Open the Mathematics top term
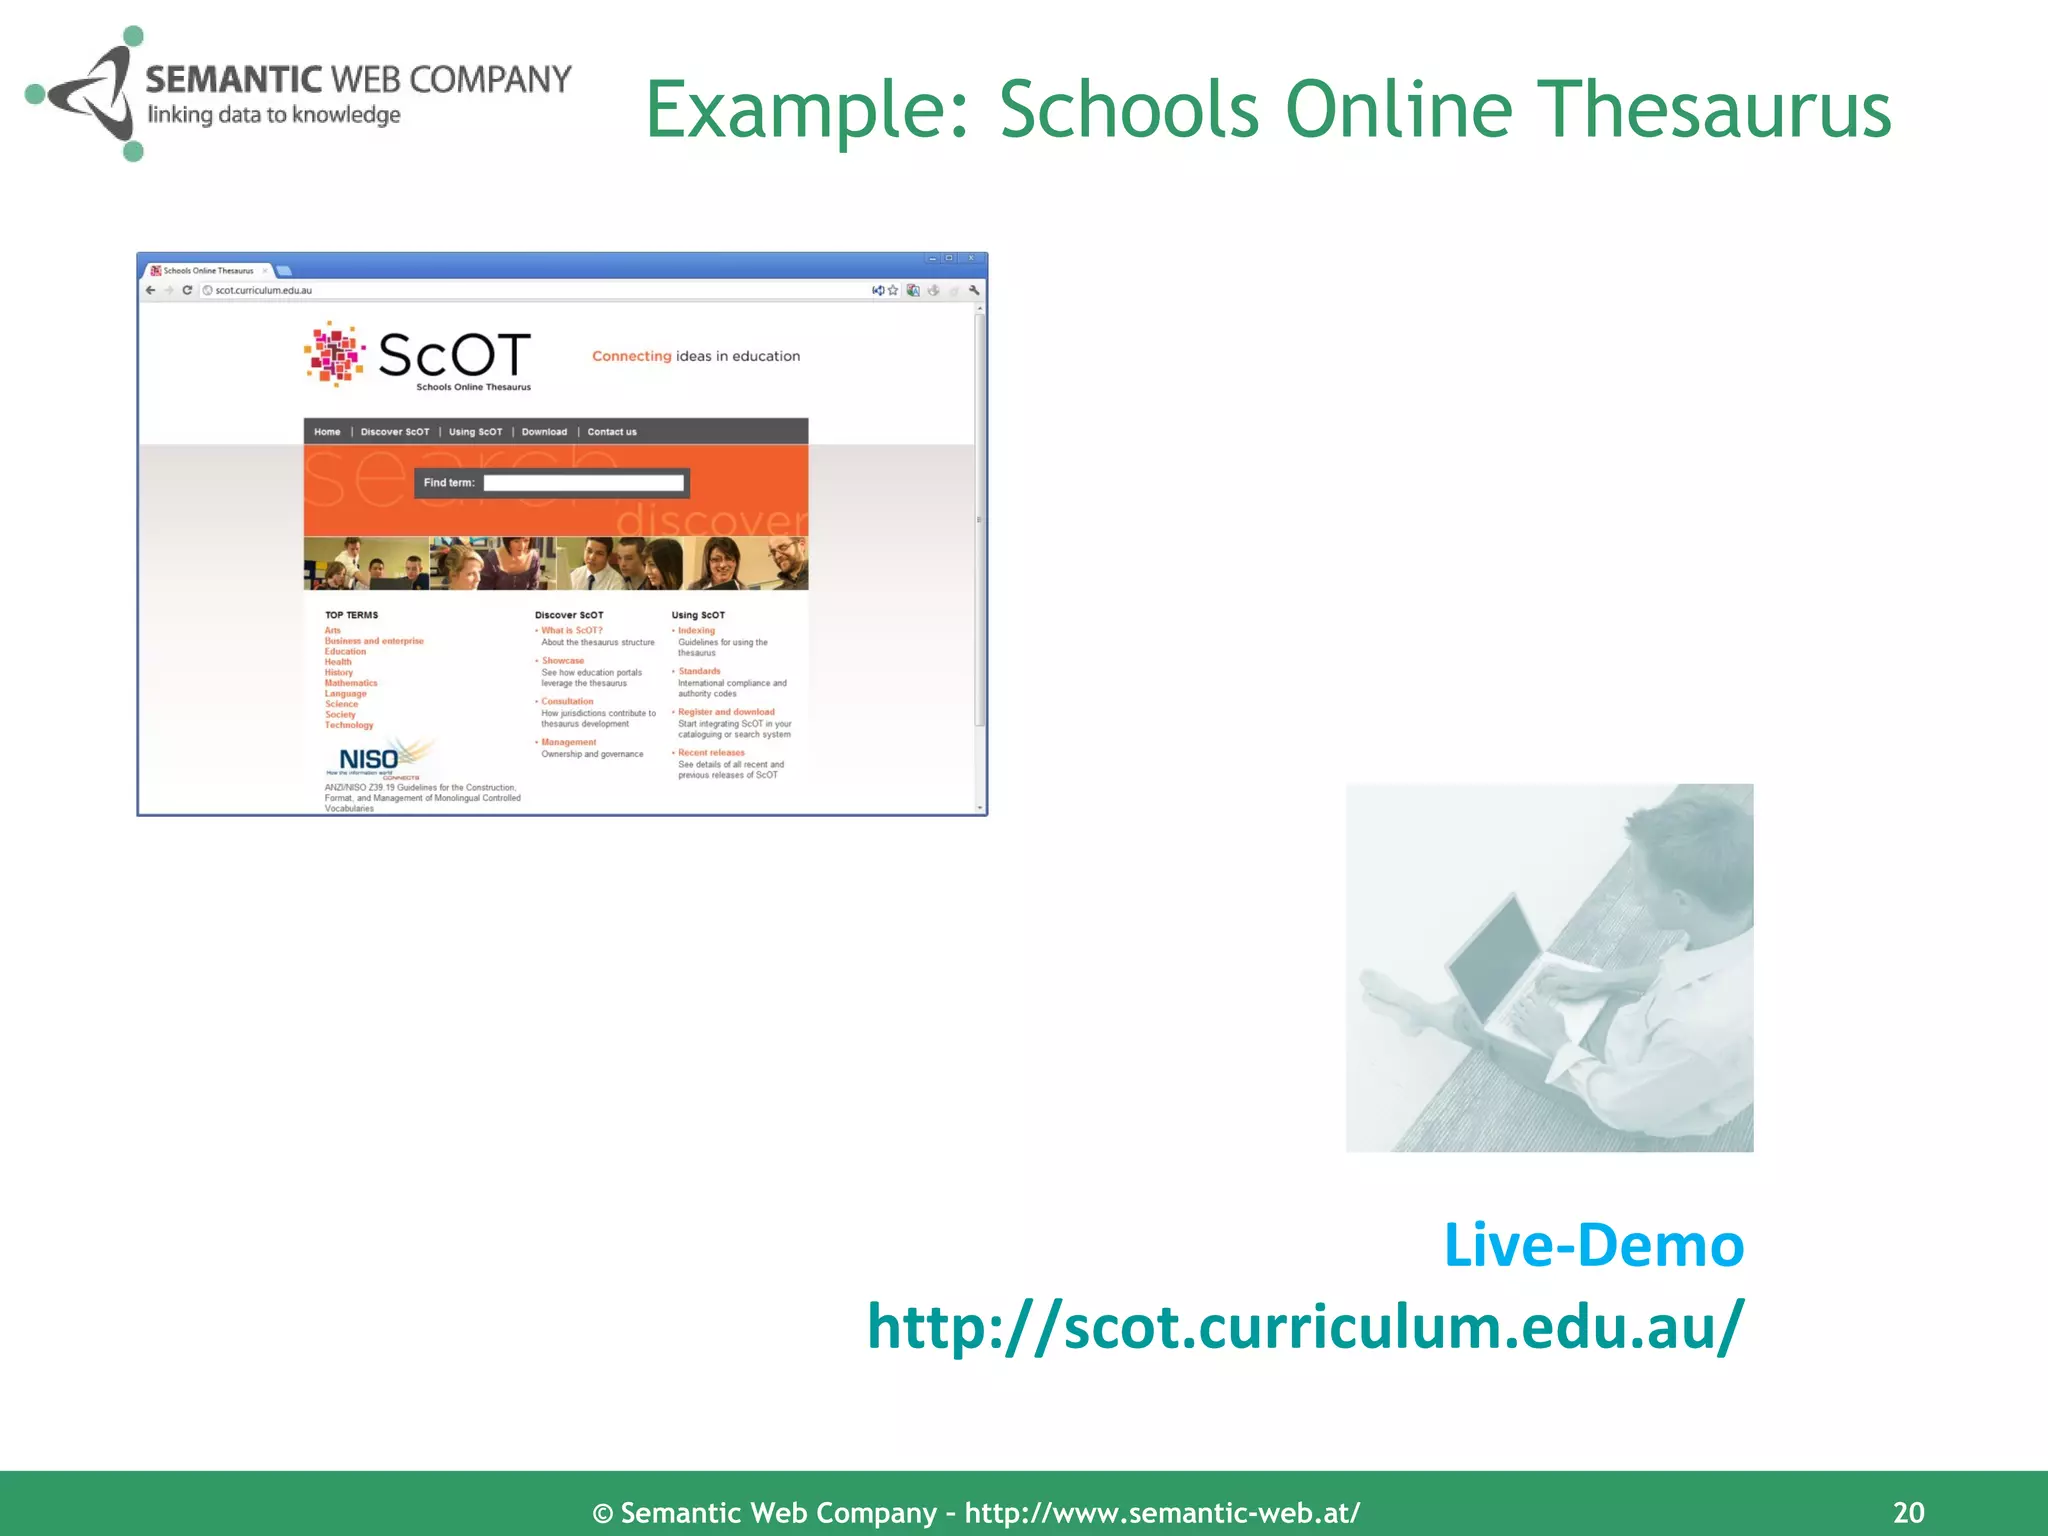This screenshot has width=2048, height=1536. (351, 683)
